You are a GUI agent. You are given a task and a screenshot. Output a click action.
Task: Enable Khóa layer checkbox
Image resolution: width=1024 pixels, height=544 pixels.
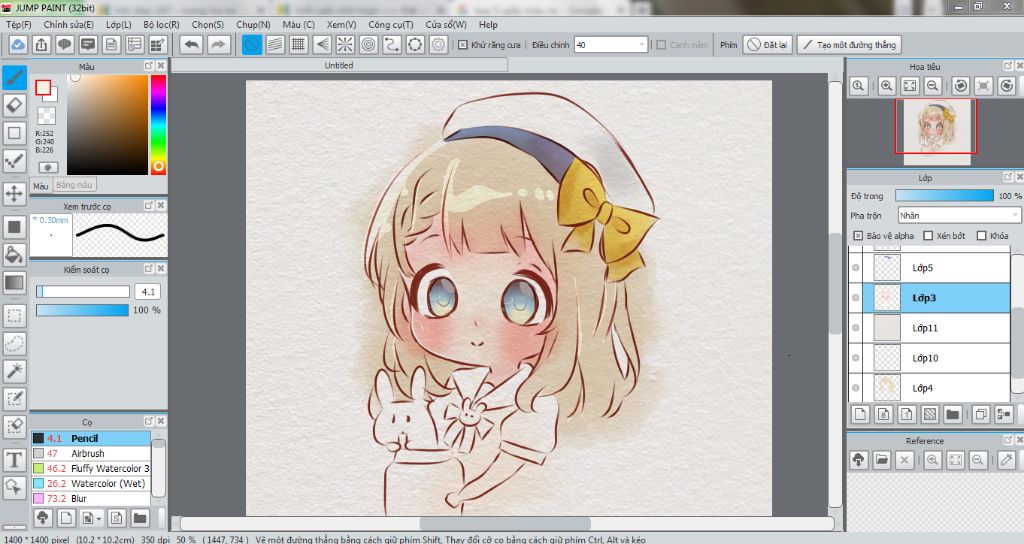click(x=982, y=236)
